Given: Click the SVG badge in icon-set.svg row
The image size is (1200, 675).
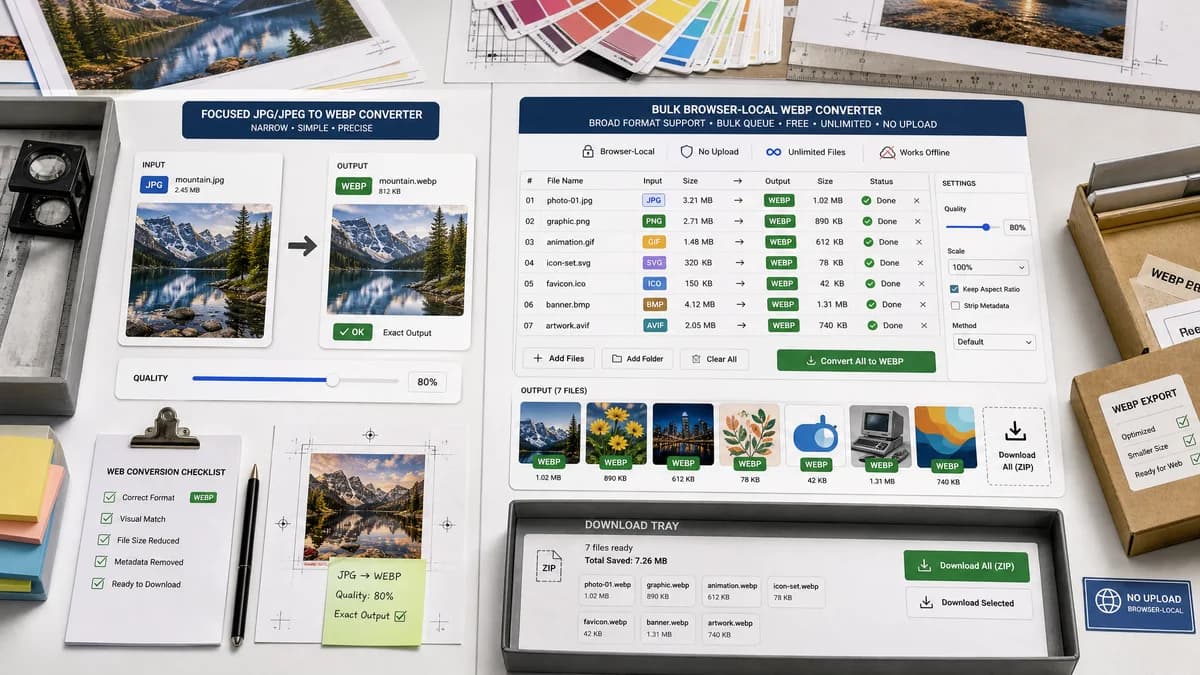Looking at the screenshot, I should 653,263.
